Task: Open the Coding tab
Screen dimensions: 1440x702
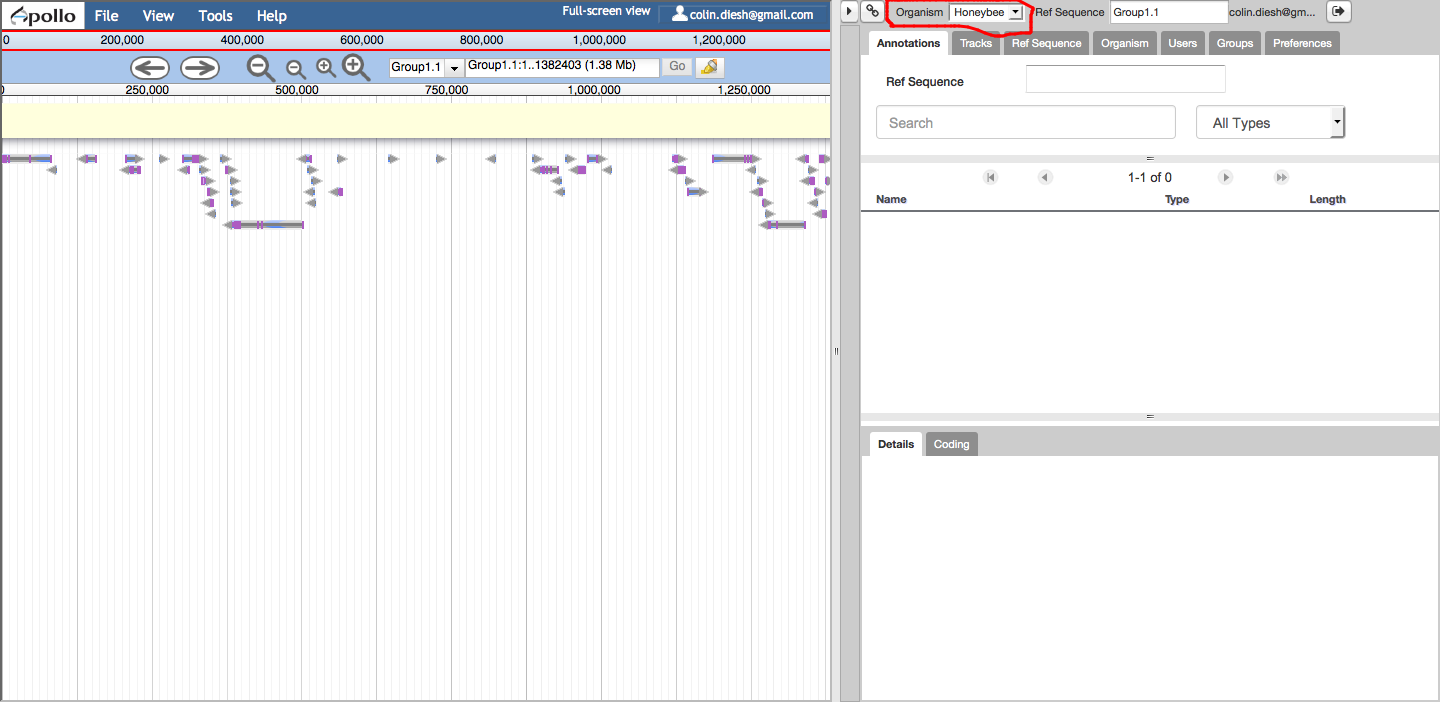Action: coord(951,444)
